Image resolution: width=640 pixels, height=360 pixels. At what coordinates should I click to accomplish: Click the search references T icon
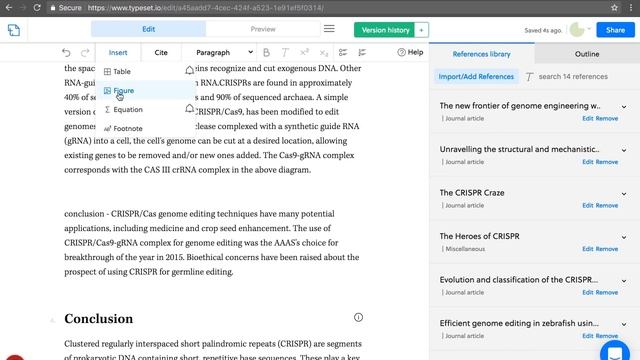(529, 77)
